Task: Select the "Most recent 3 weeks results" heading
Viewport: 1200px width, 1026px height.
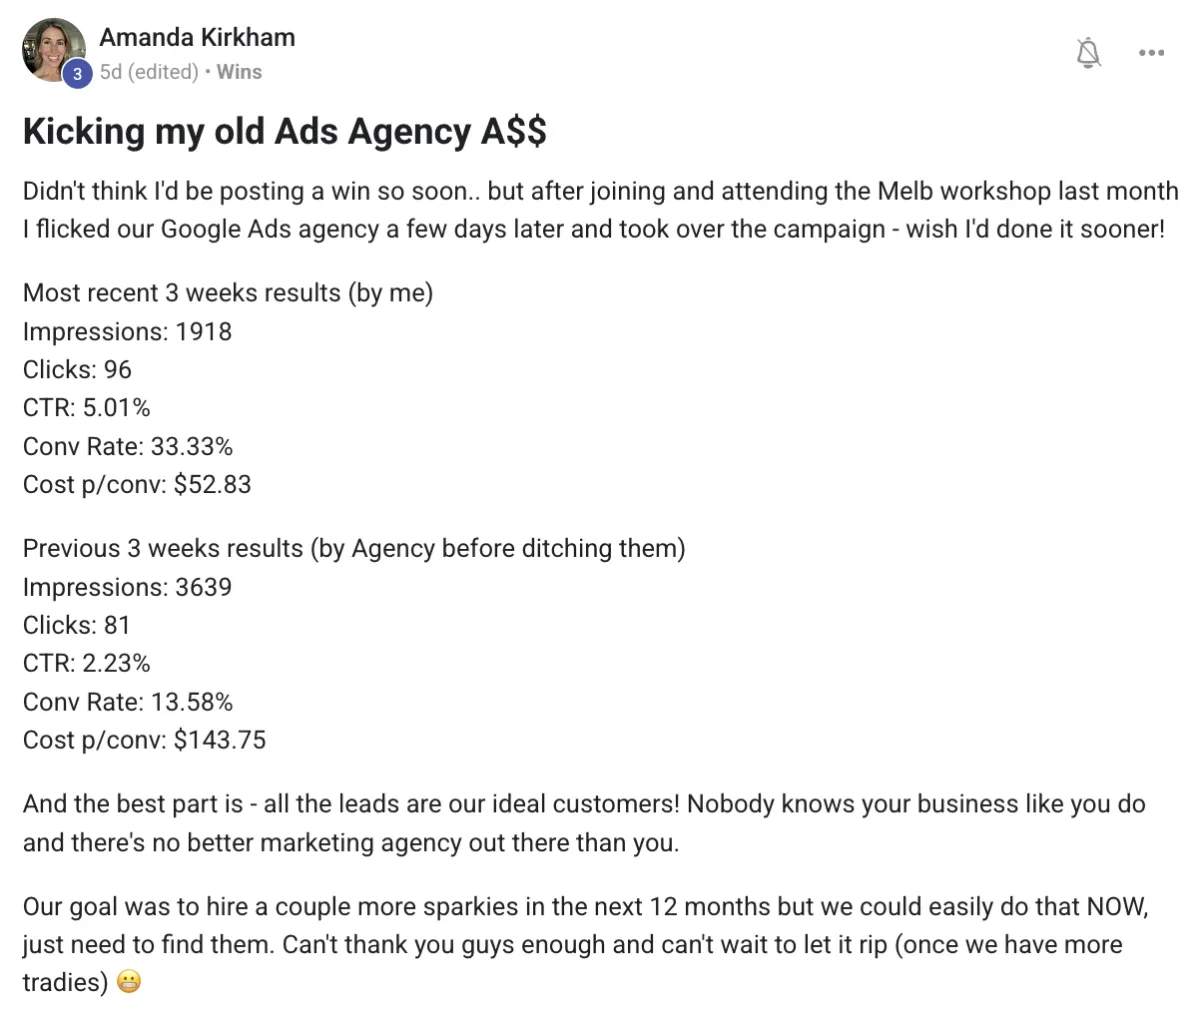Action: 228,293
